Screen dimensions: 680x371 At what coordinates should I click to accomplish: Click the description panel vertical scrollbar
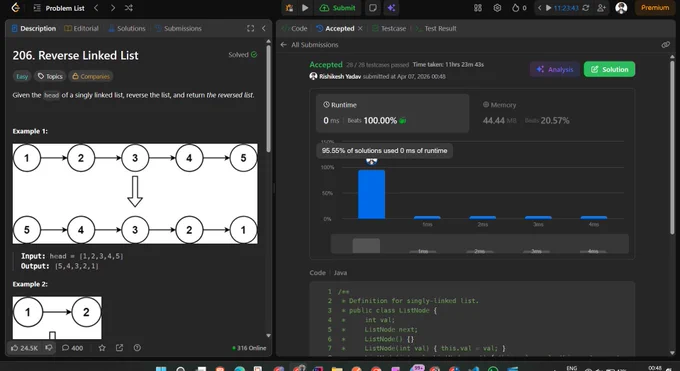pyautogui.click(x=268, y=98)
